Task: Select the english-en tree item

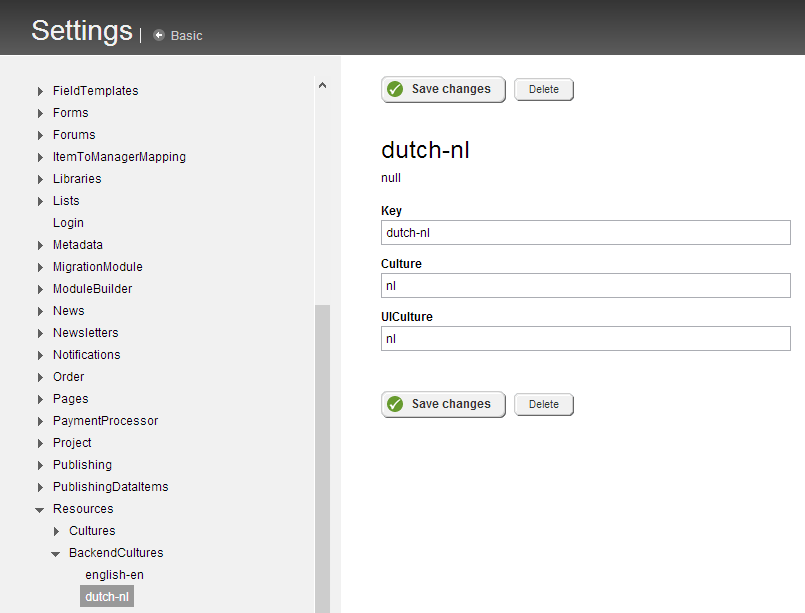Action: tap(114, 574)
